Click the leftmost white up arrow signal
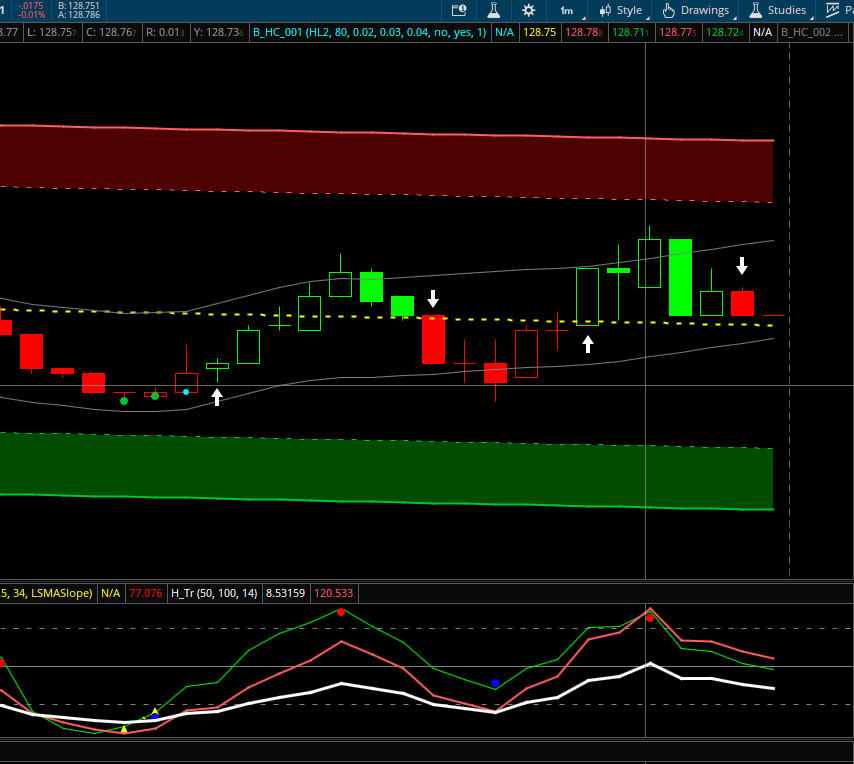Screen dimensions: 854x764 coord(217,397)
